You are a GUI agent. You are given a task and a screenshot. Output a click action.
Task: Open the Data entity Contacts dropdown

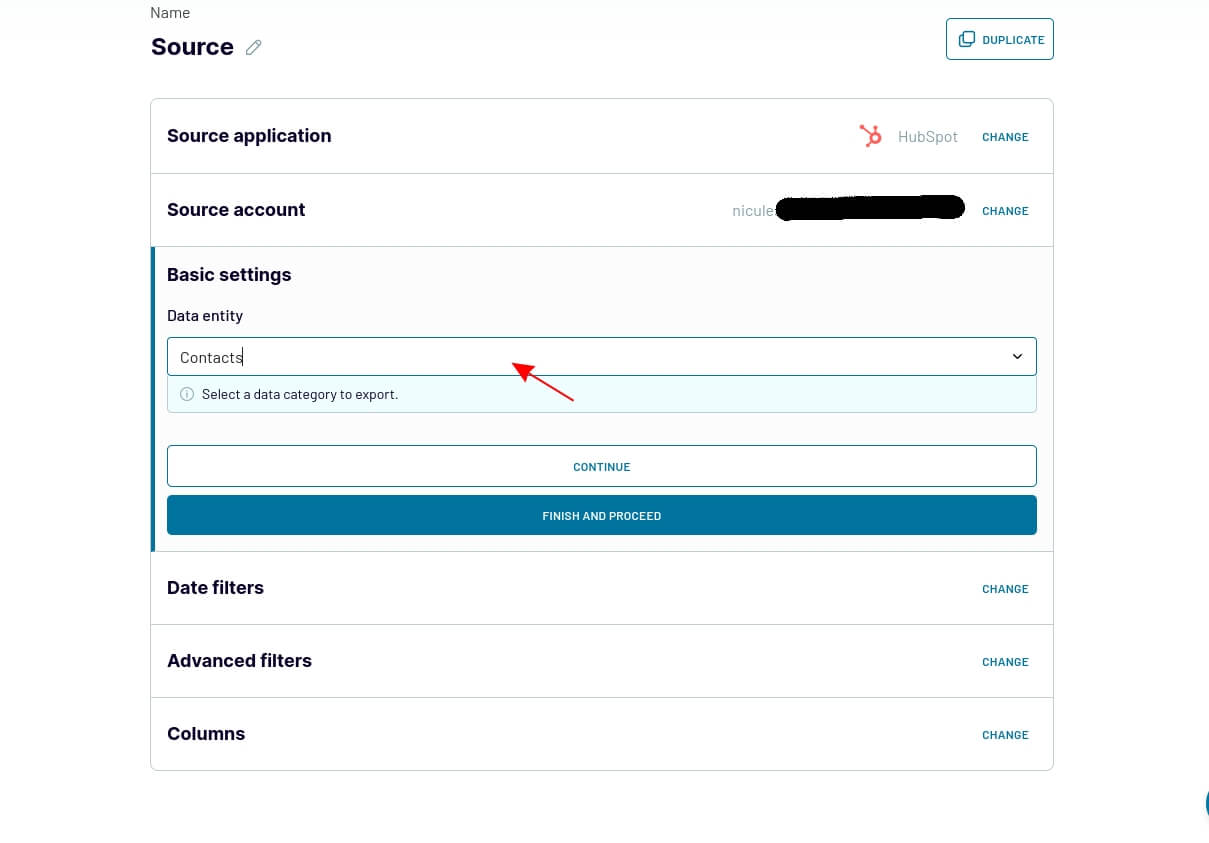pyautogui.click(x=602, y=357)
